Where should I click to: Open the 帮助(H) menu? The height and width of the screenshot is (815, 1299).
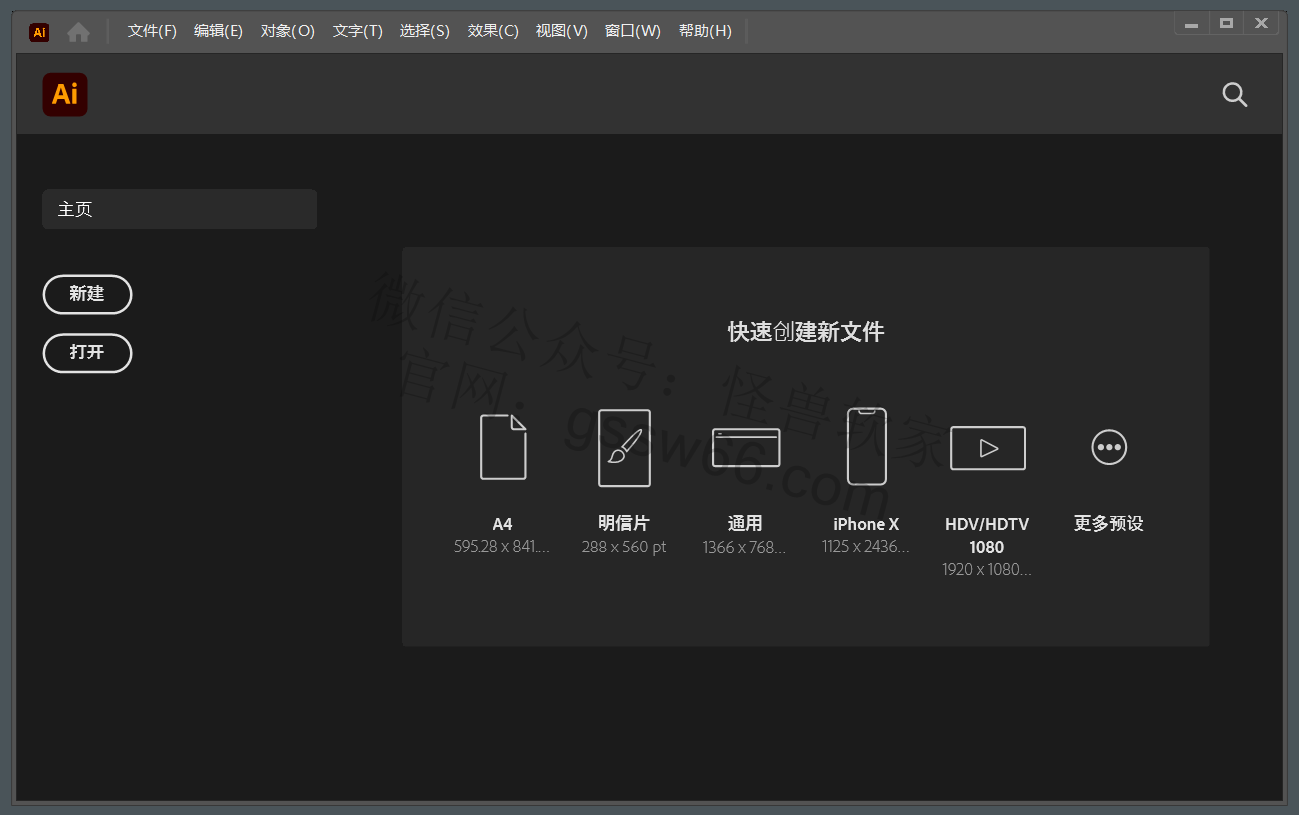(x=705, y=31)
